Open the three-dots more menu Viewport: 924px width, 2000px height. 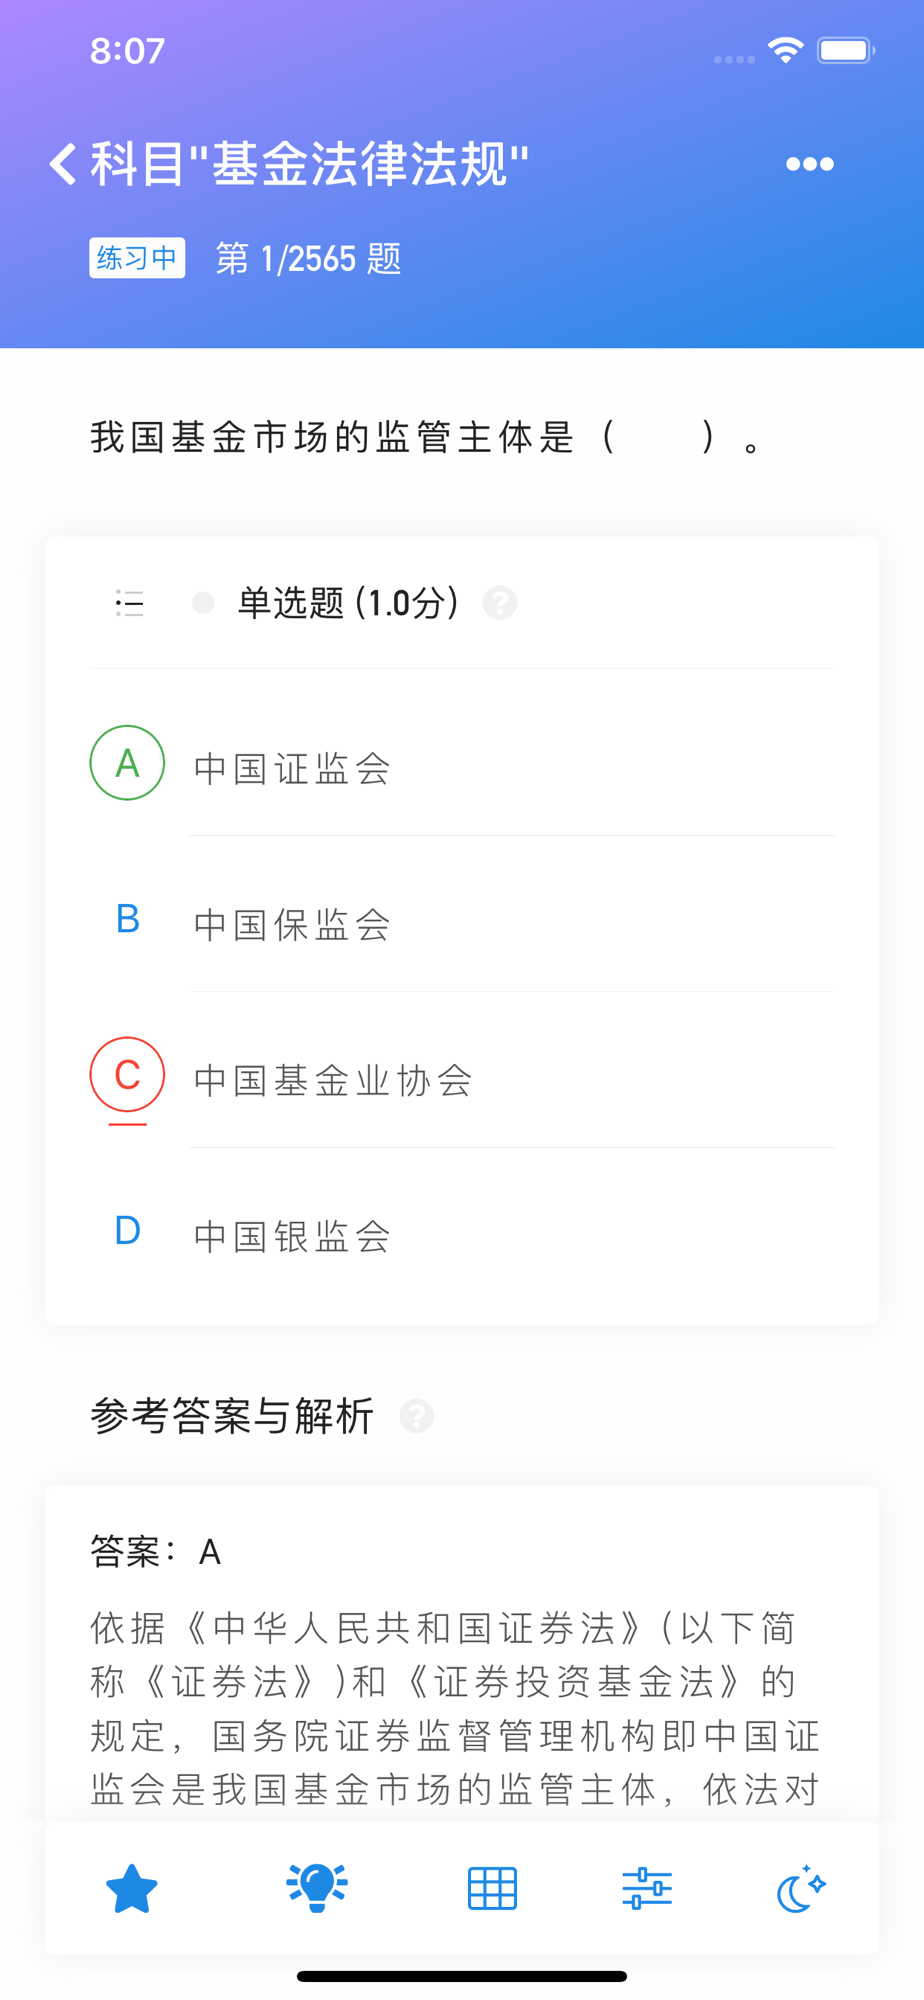coord(809,164)
